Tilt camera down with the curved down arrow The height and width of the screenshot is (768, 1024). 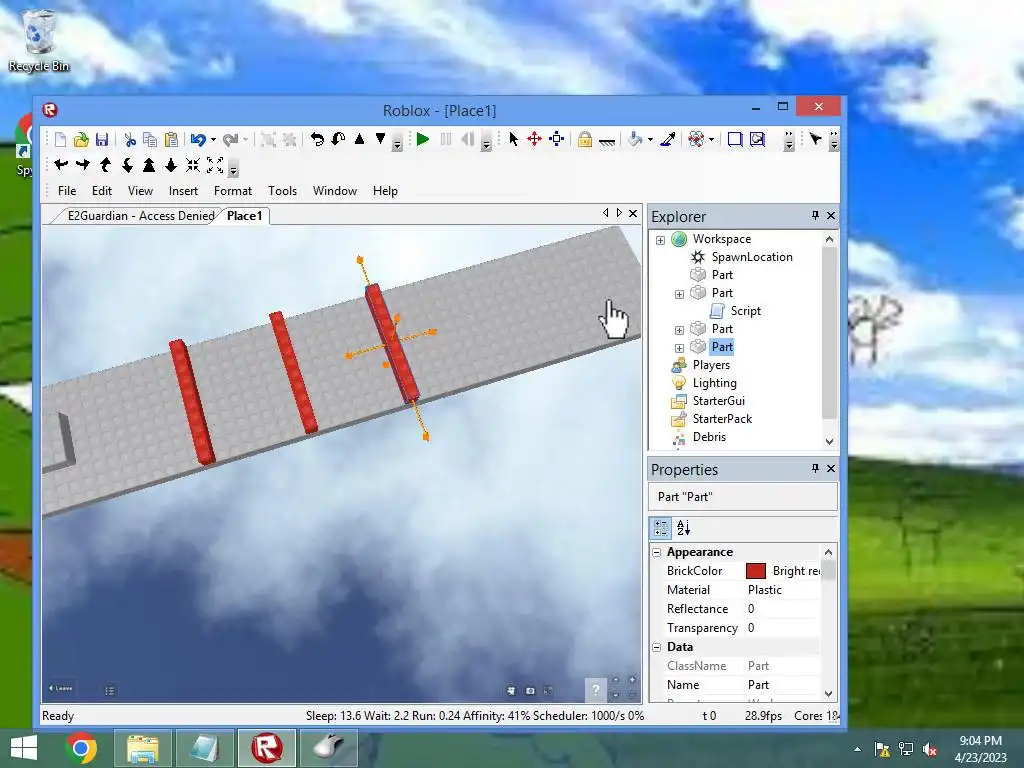(127, 165)
